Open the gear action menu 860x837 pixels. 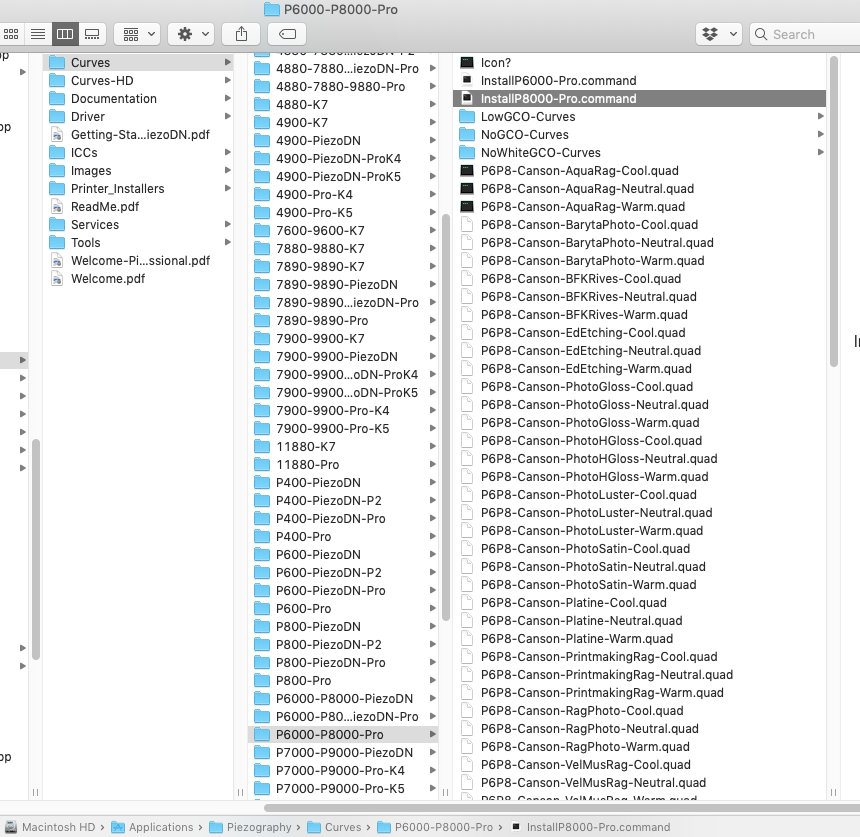click(191, 34)
